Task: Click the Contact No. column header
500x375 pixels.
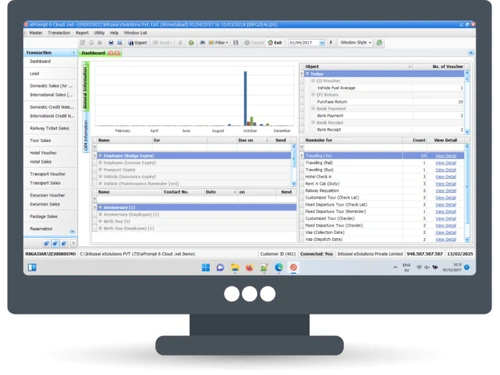Action: tap(183, 192)
